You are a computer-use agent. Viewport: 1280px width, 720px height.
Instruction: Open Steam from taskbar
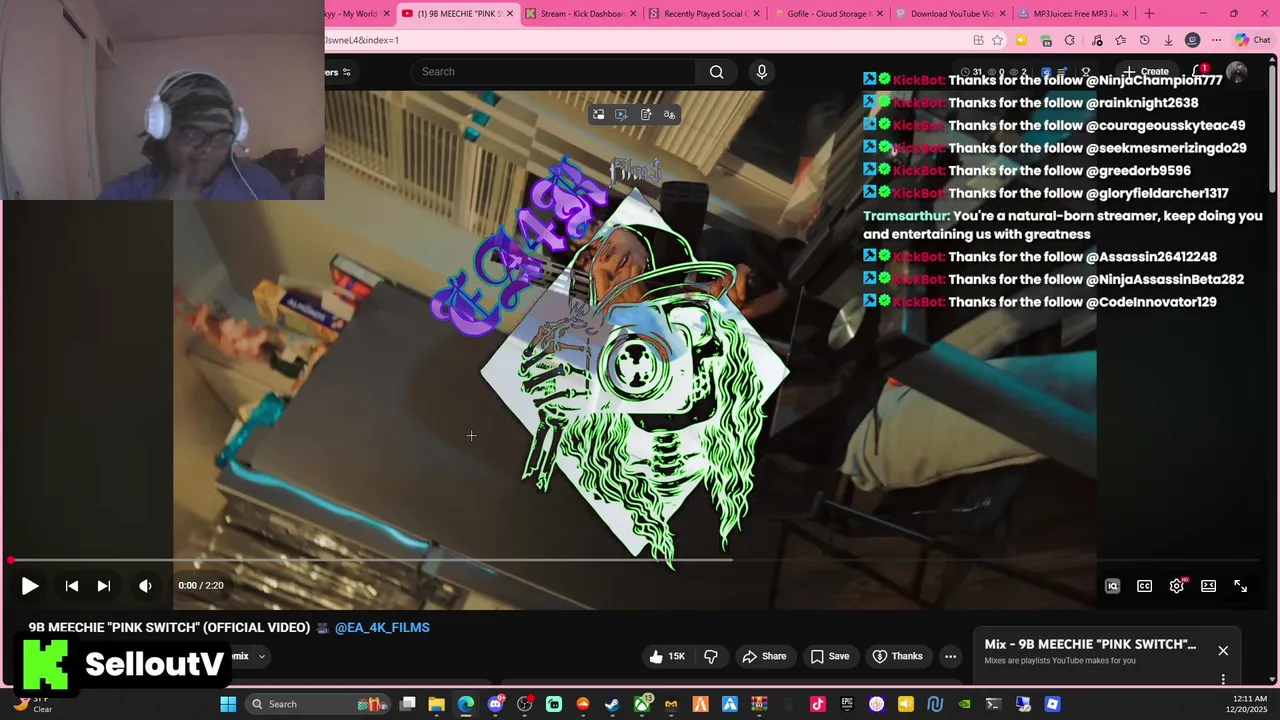612,704
